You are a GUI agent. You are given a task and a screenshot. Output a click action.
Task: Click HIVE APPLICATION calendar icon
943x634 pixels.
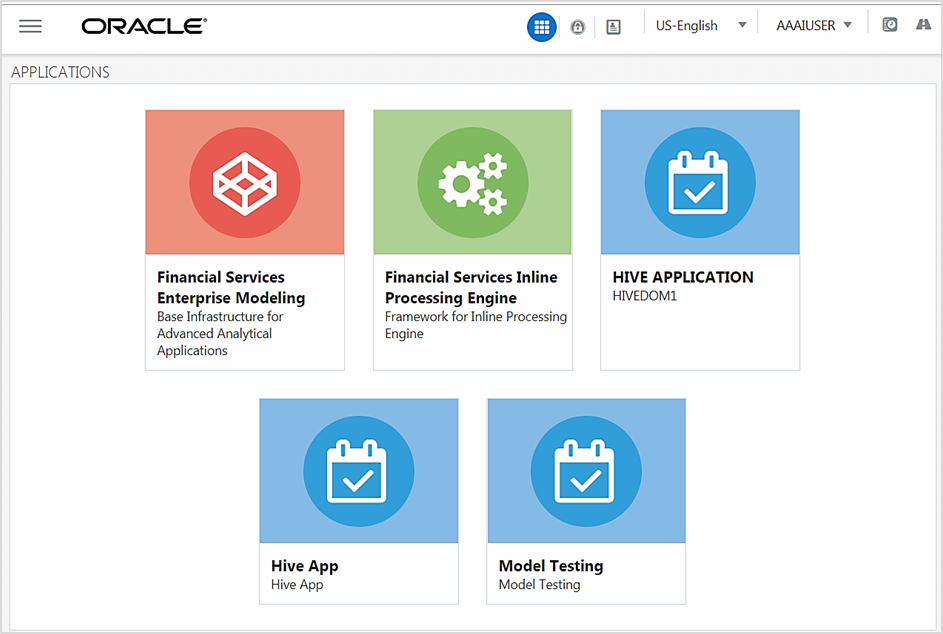[700, 182]
